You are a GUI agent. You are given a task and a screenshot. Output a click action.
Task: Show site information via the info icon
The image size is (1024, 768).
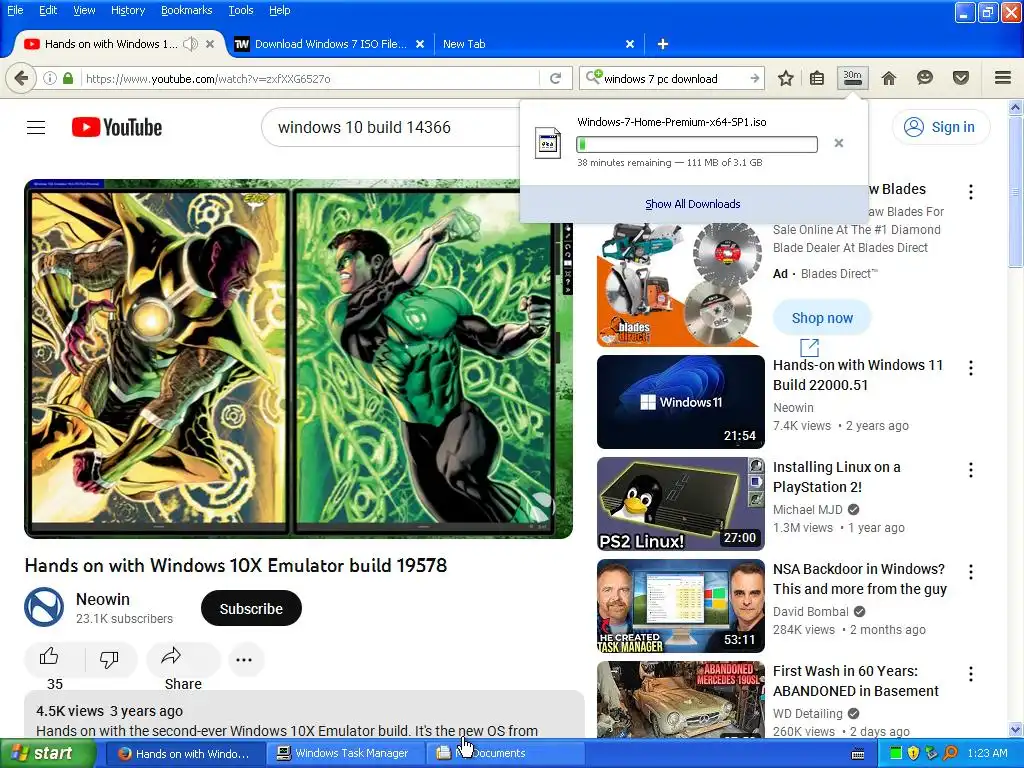pyautogui.click(x=50, y=78)
